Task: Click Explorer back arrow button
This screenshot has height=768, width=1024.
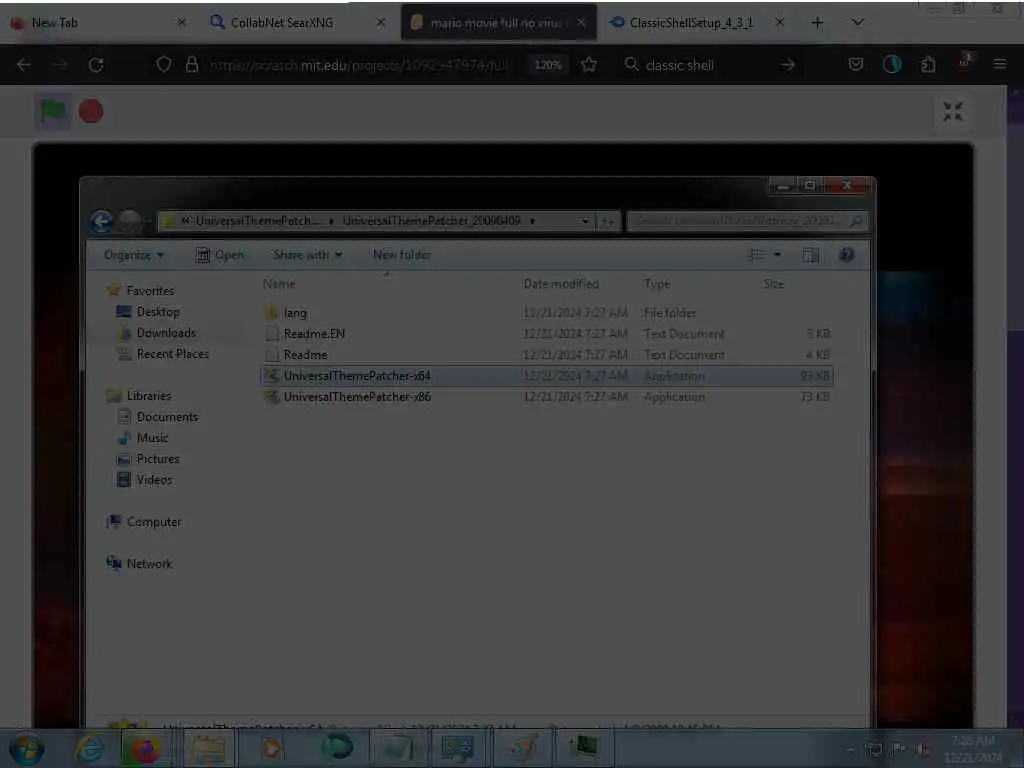Action: pos(101,221)
